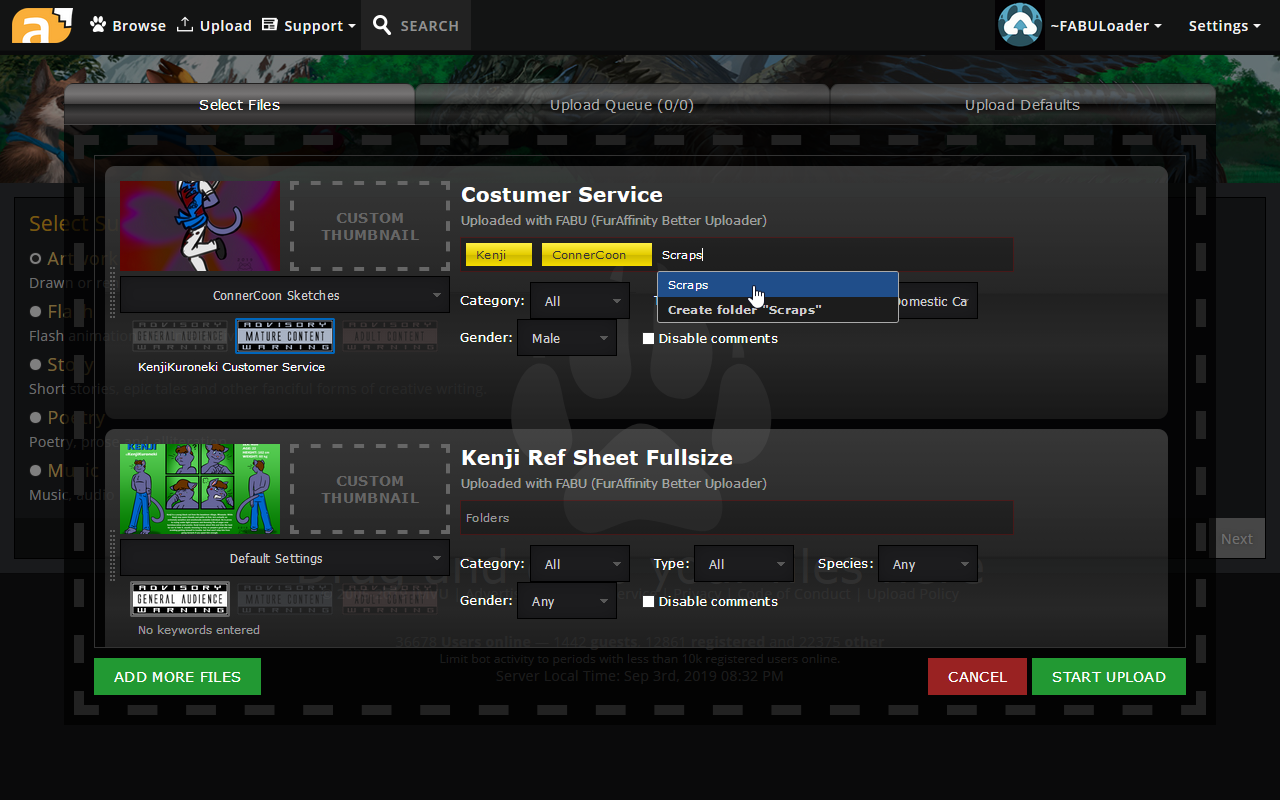Click the No keywords entered text
Viewport: 1280px width, 800px height.
click(x=199, y=630)
